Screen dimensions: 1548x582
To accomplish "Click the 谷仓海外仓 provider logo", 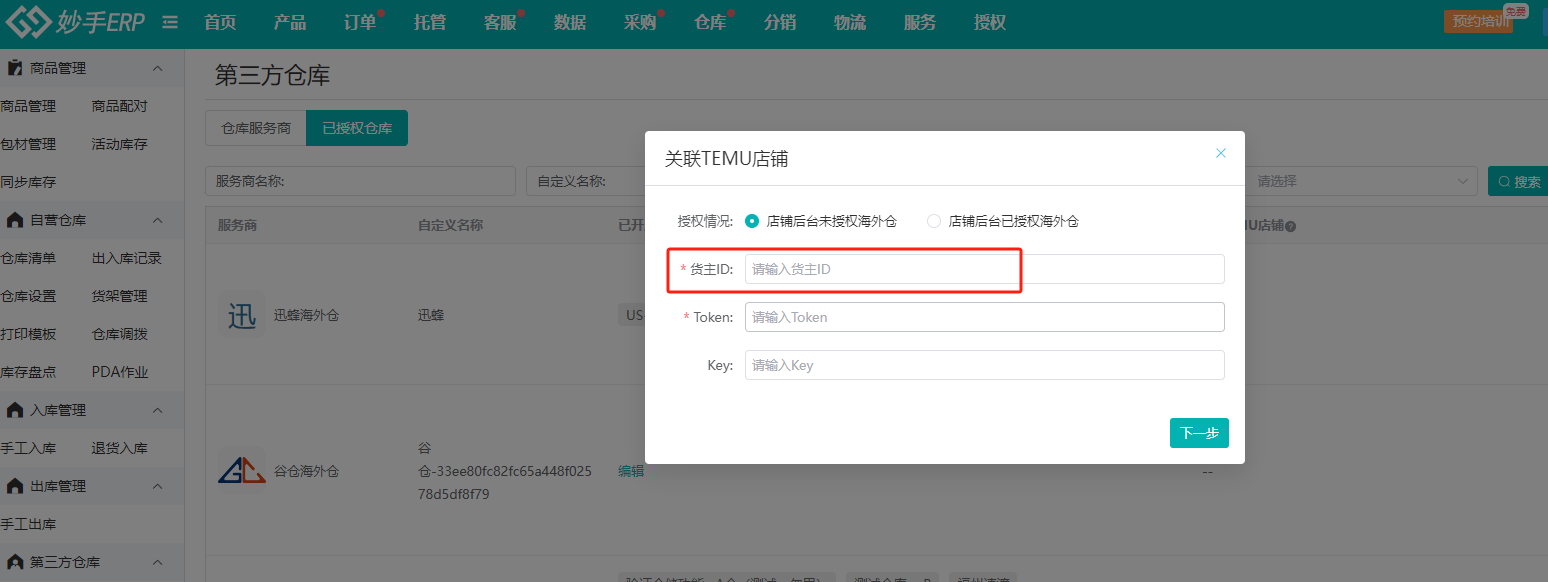I will pos(242,470).
